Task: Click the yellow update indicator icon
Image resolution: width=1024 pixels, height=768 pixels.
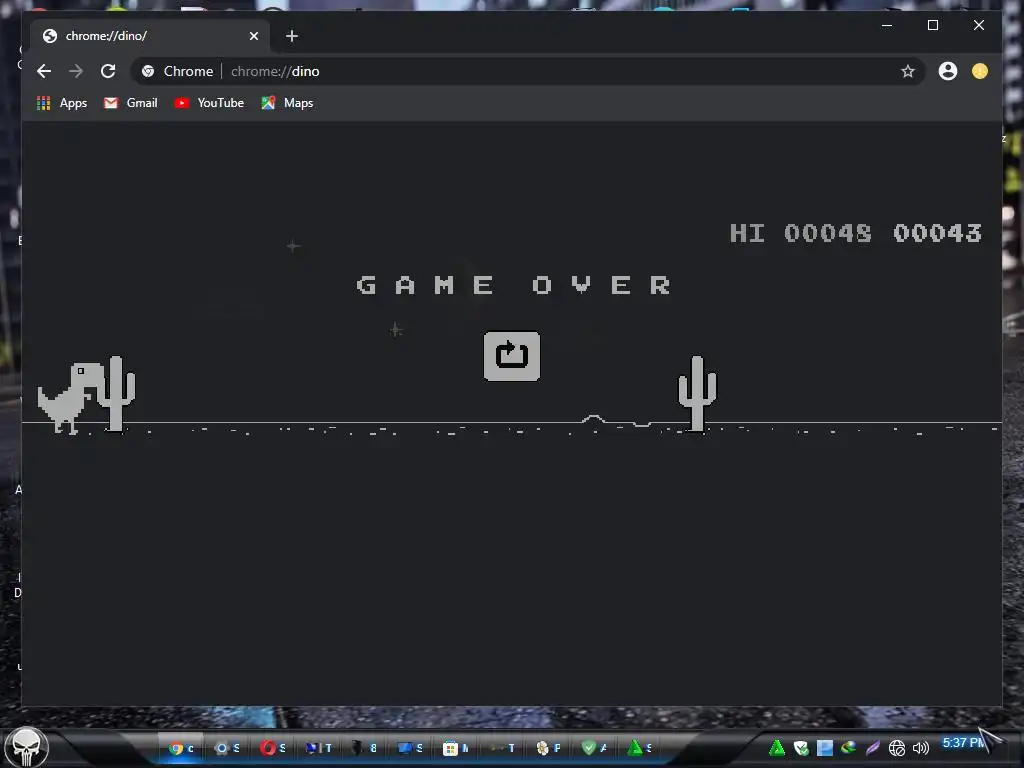Action: pos(980,71)
